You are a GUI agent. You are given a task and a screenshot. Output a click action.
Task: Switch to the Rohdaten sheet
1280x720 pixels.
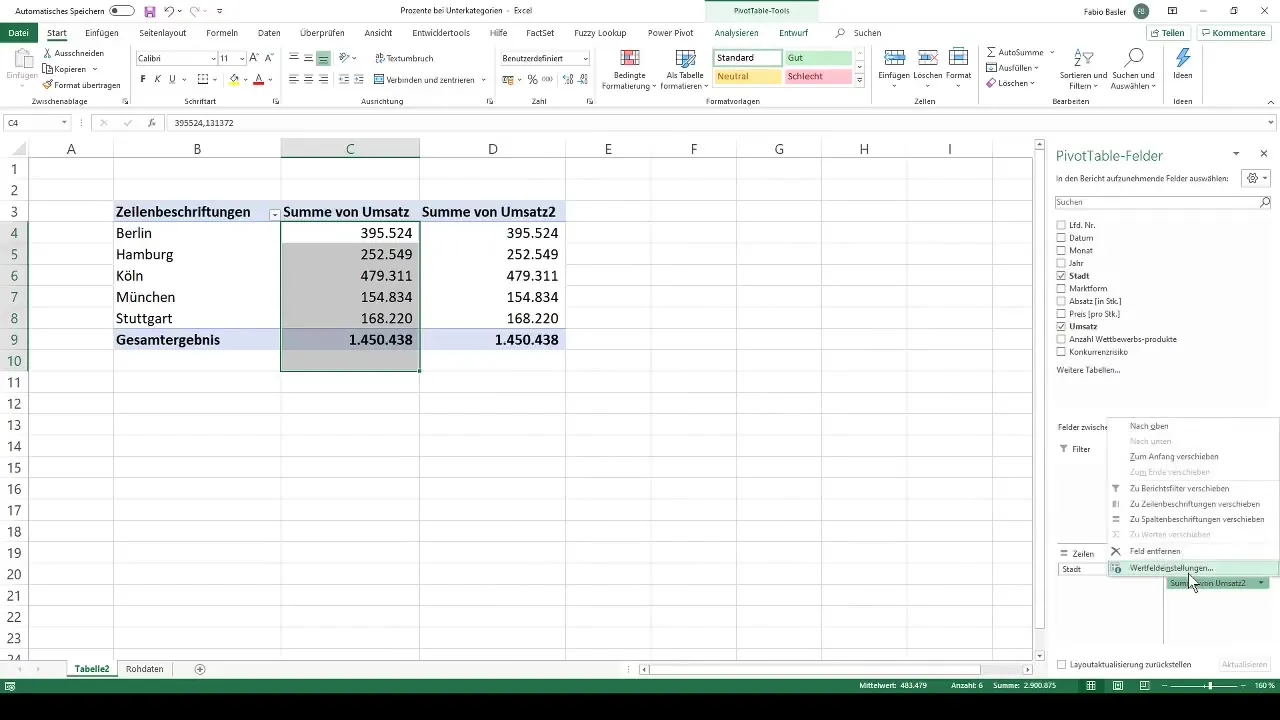click(x=145, y=669)
